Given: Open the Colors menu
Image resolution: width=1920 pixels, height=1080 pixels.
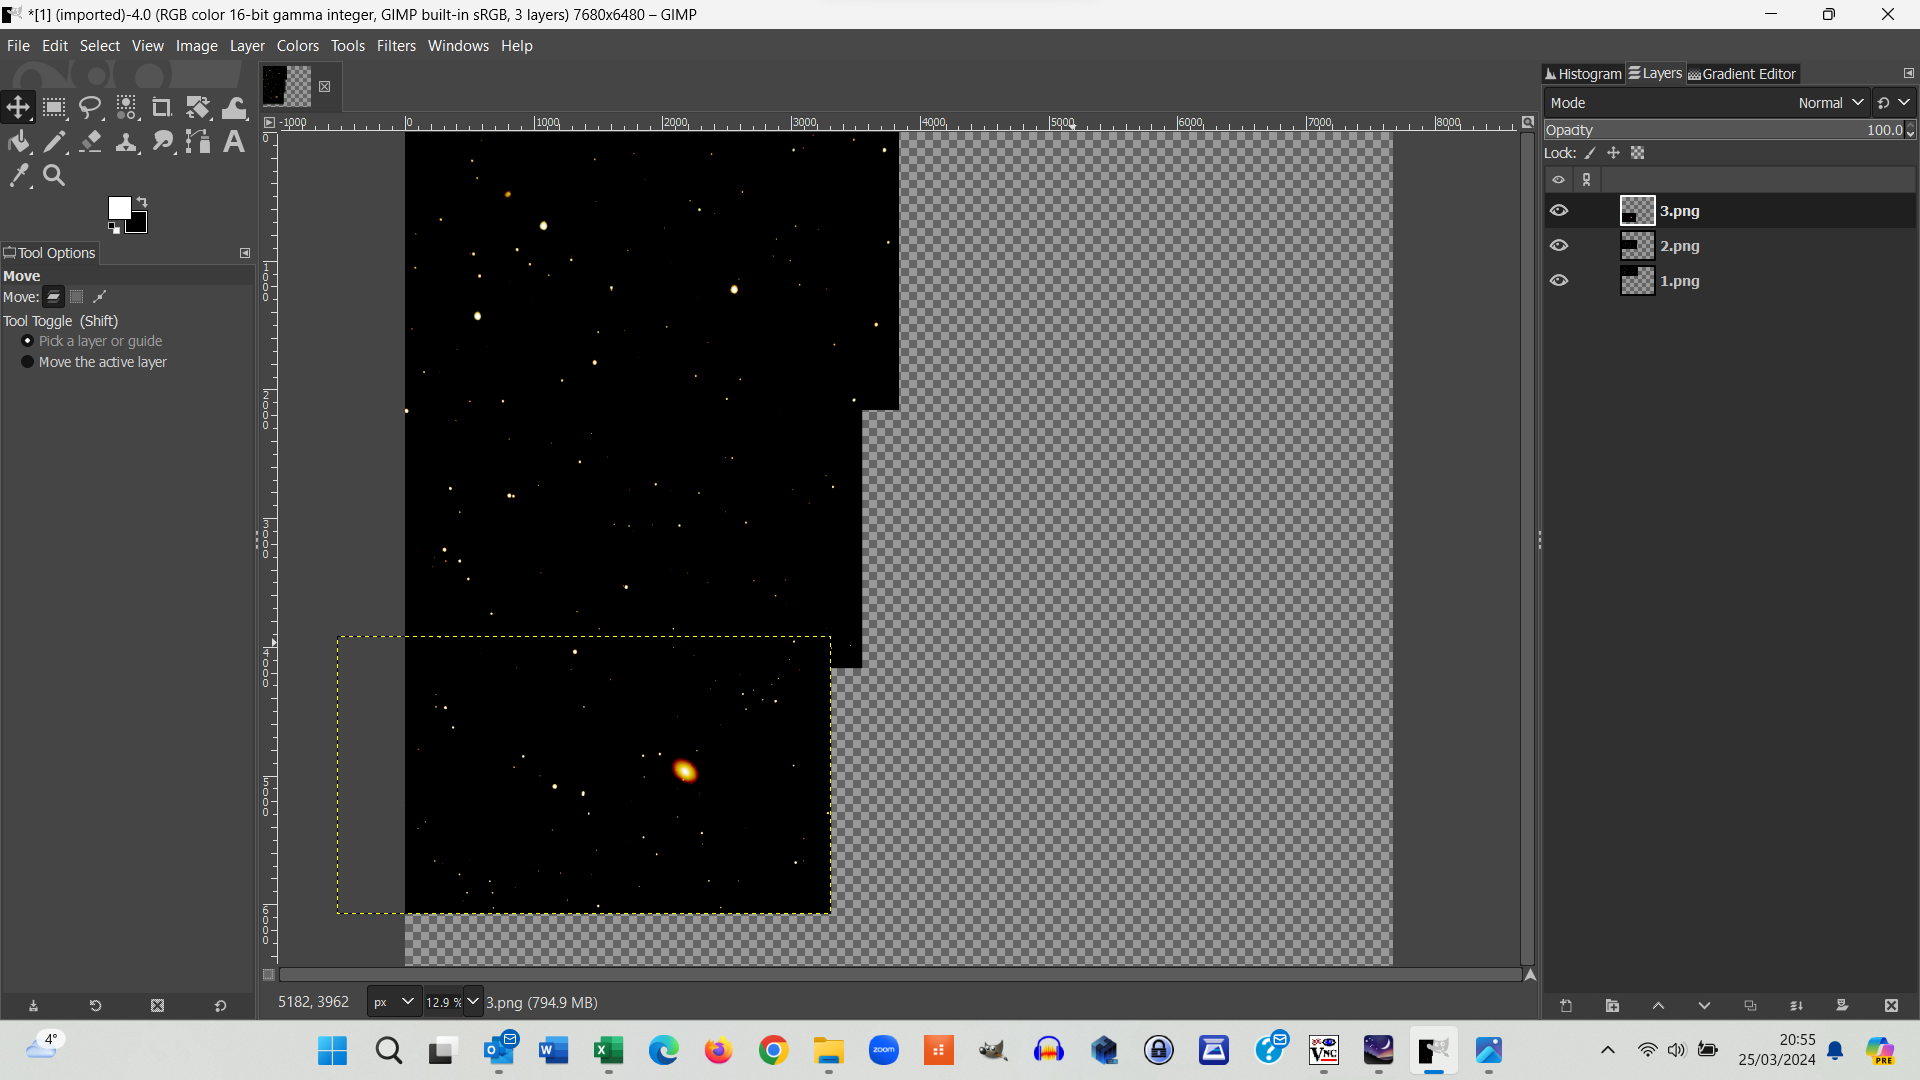Looking at the screenshot, I should (298, 46).
